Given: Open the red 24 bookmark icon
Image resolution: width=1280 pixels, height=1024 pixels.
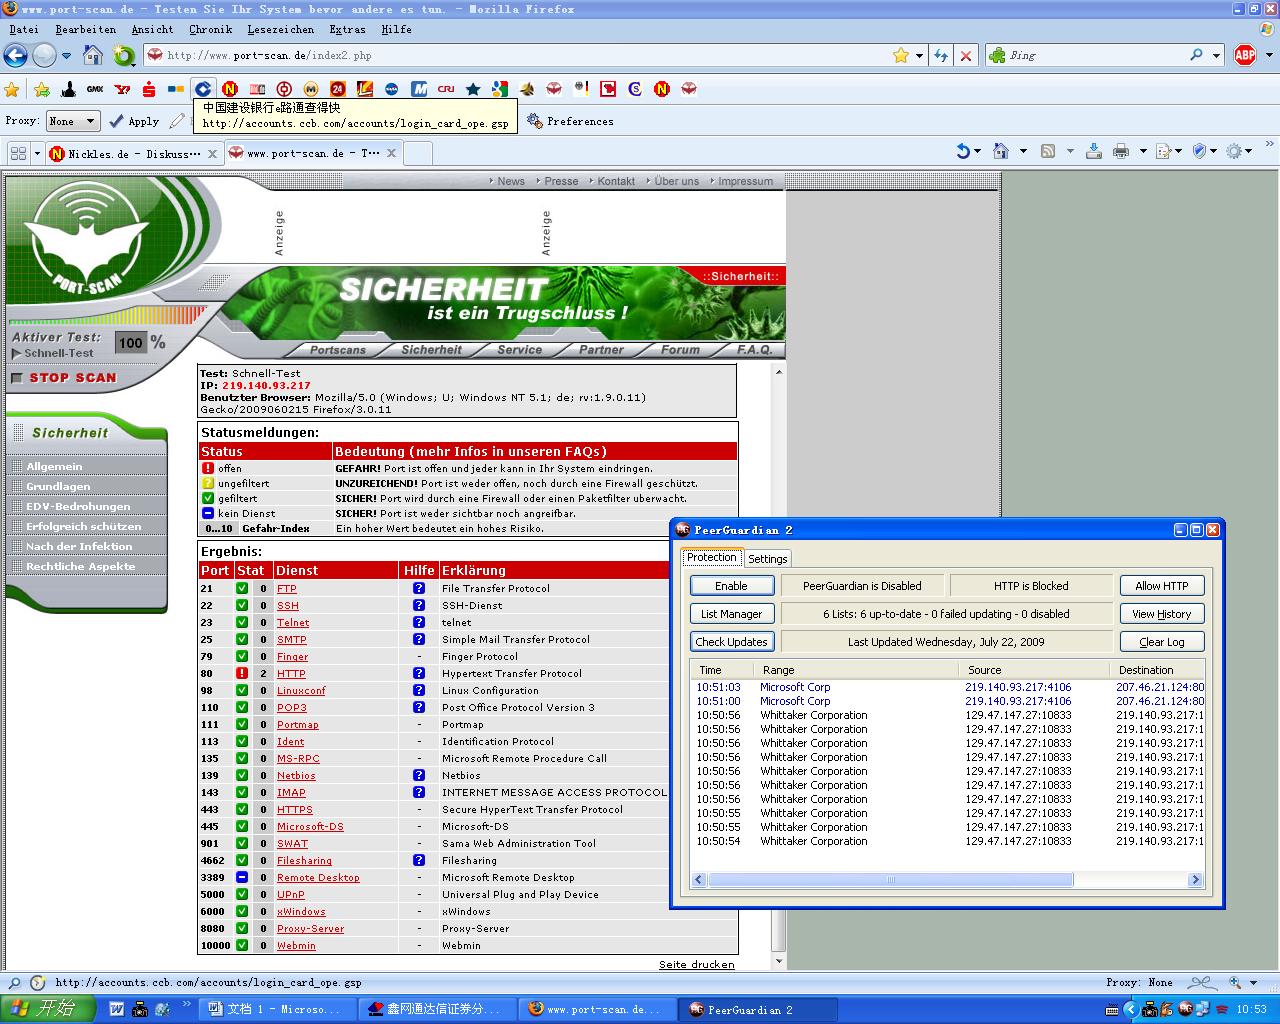Looking at the screenshot, I should (338, 89).
